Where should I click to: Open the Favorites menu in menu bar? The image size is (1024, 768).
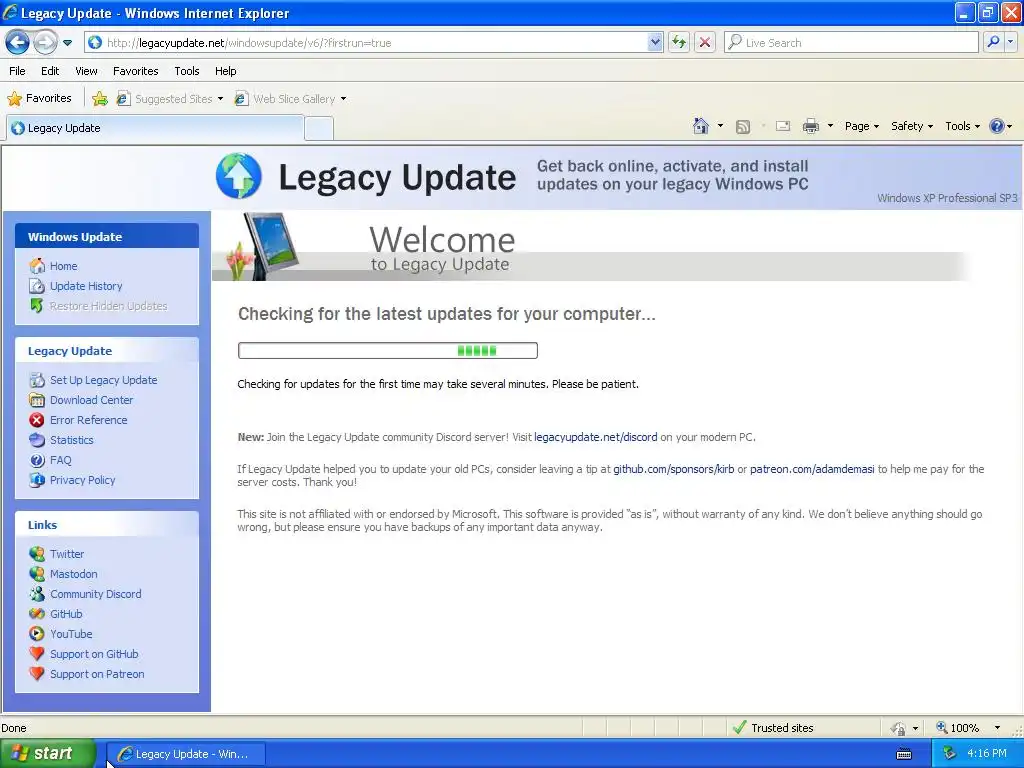[135, 71]
